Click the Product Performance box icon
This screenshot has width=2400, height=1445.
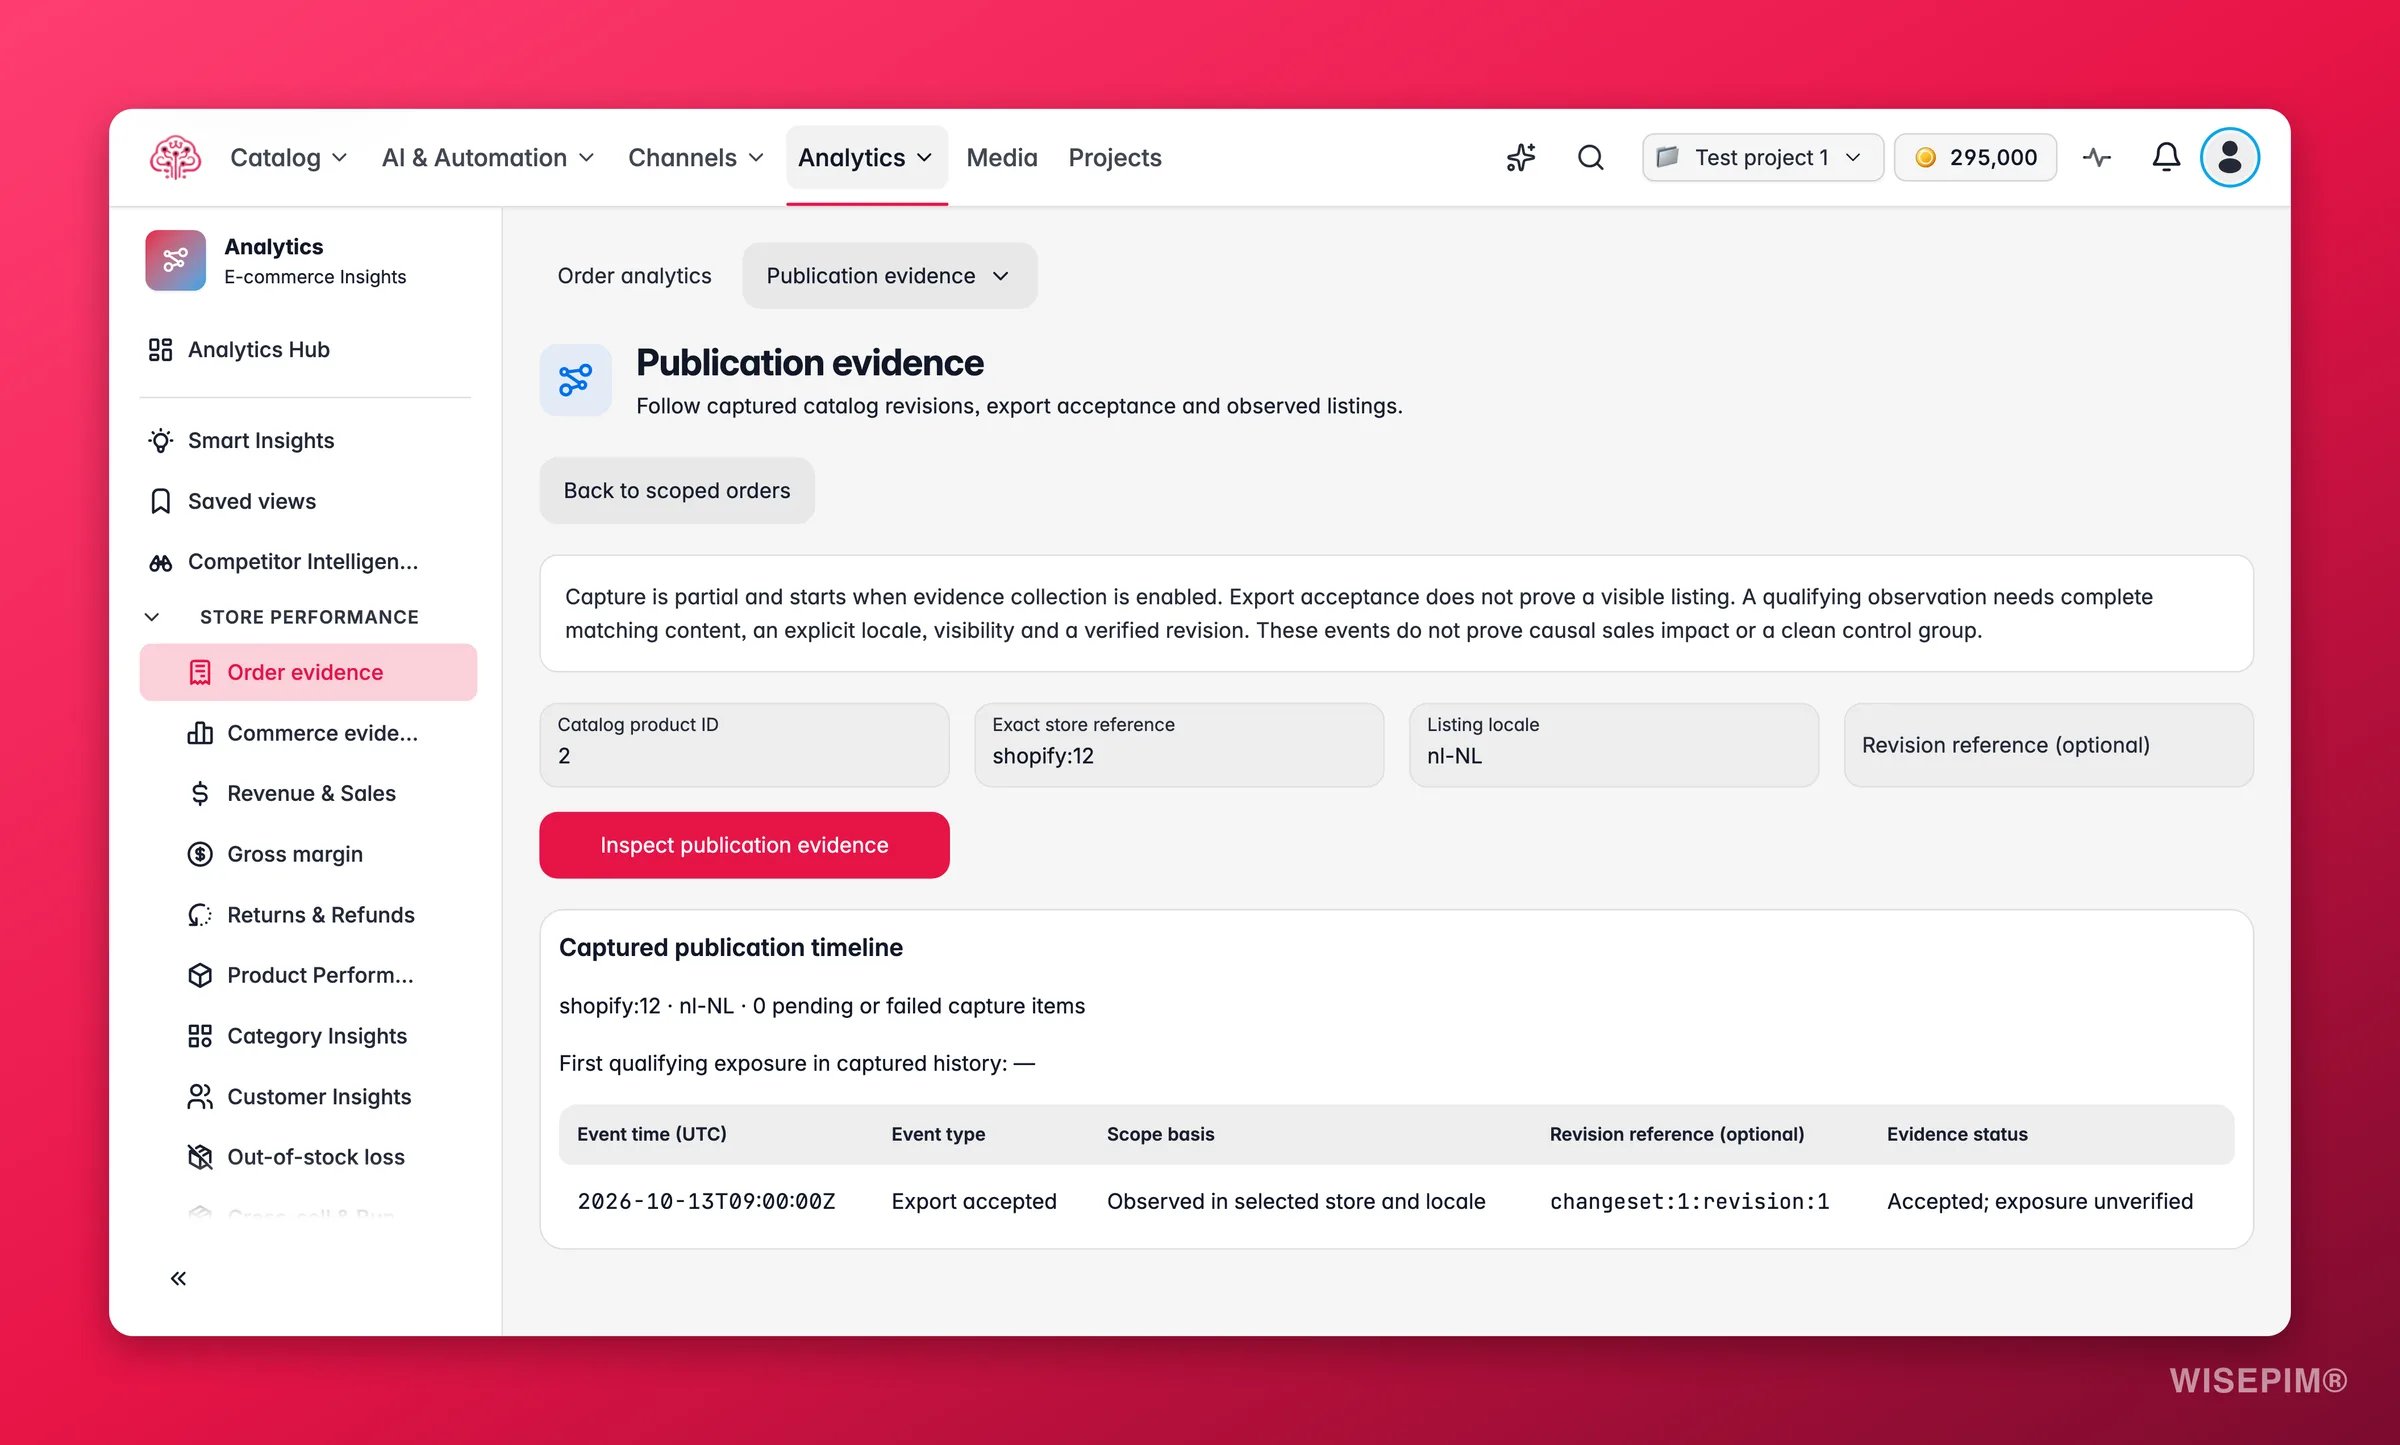click(200, 975)
